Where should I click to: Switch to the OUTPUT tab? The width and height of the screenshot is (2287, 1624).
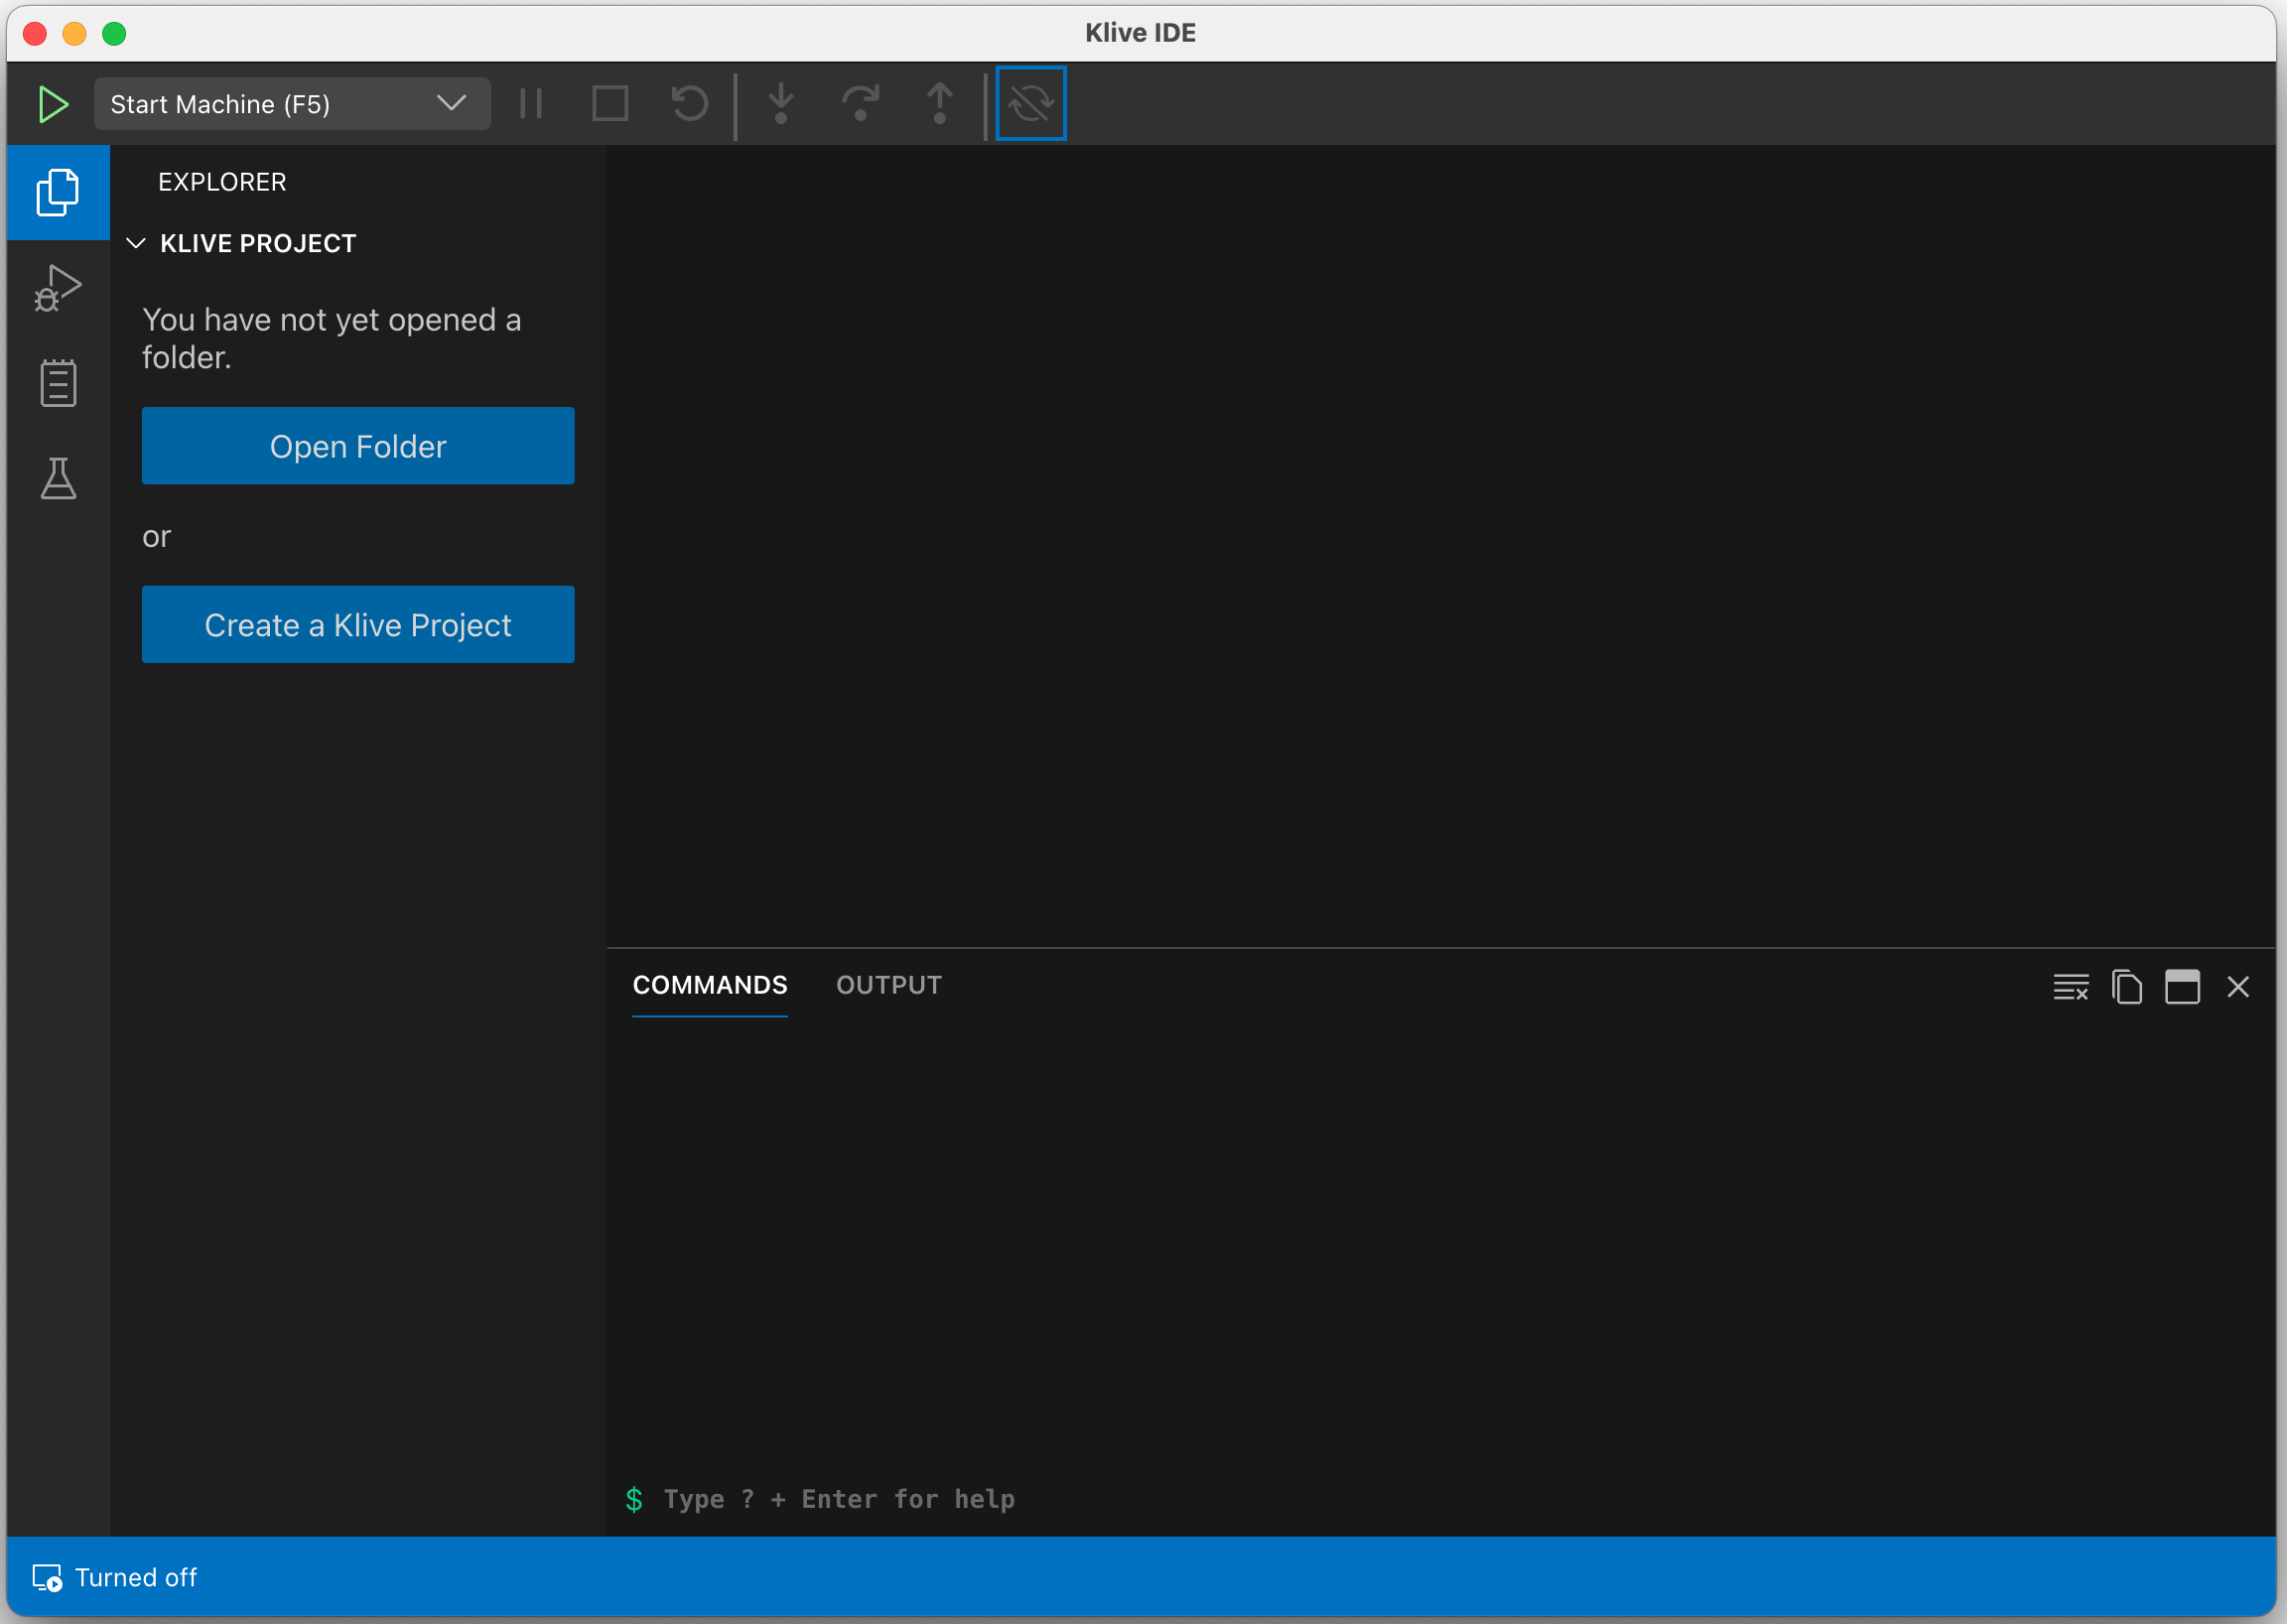tap(889, 985)
